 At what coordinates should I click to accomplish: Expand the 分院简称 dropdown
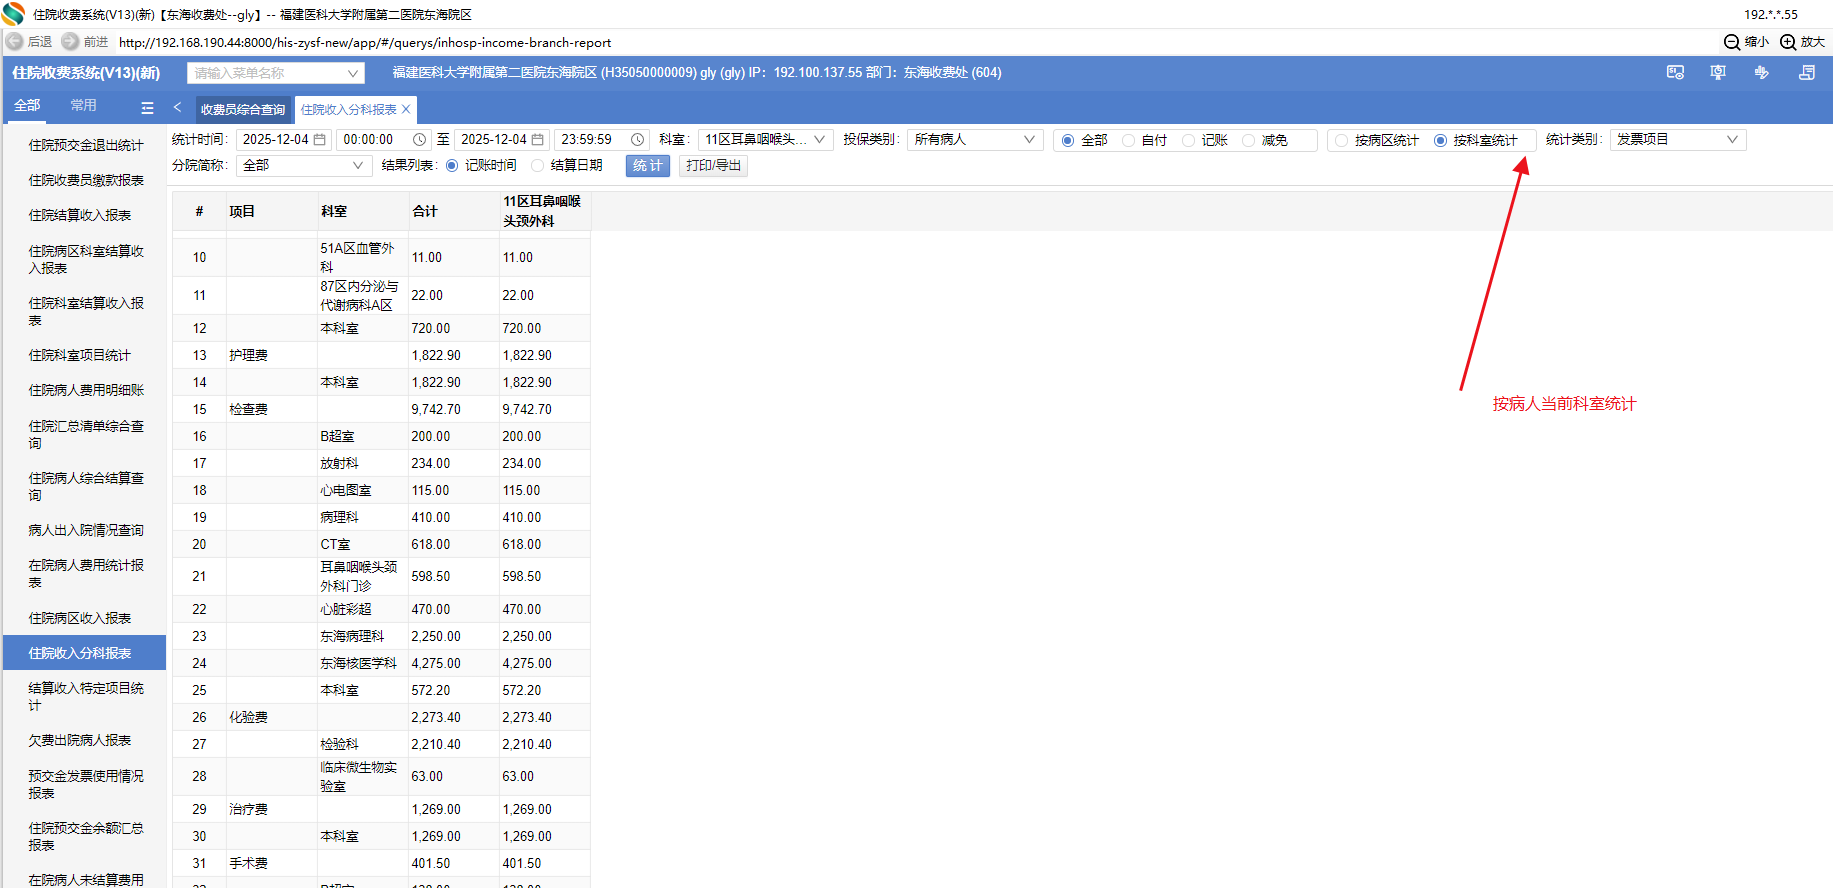tap(304, 166)
